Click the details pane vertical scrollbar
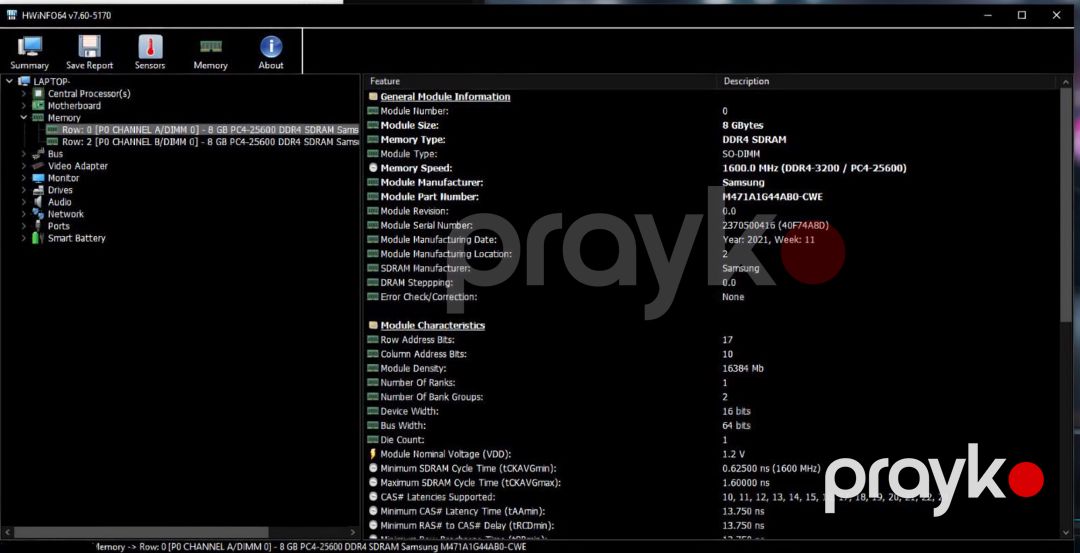 click(x=1066, y=205)
